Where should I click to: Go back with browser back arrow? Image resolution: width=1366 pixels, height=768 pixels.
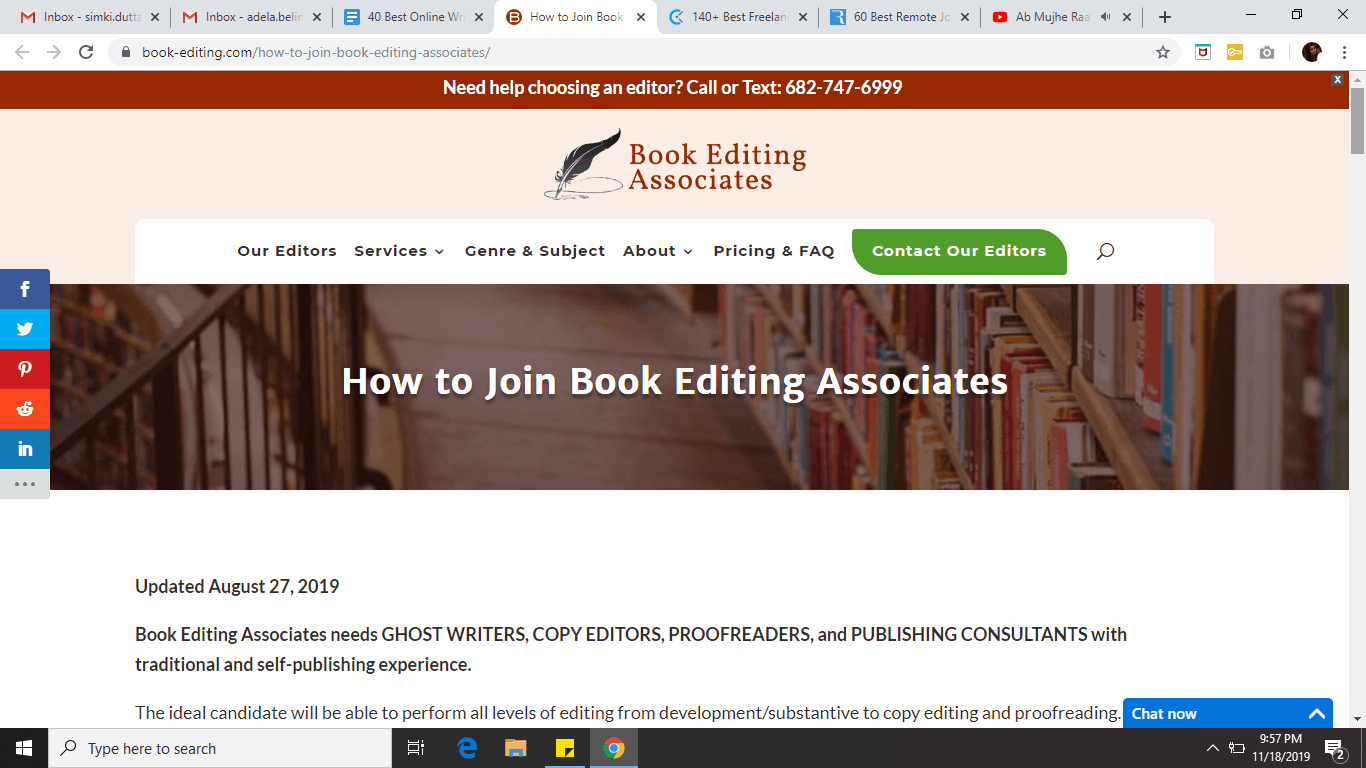pos(22,52)
